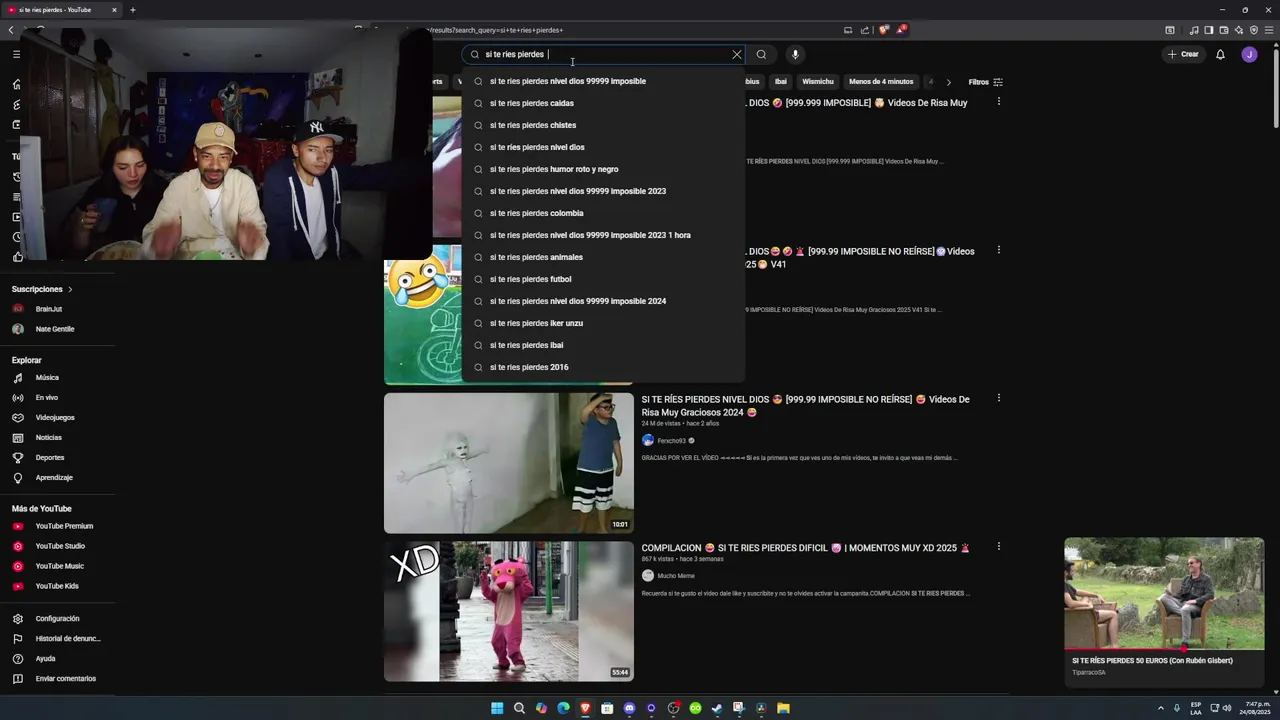
Task: Choose suggestion 'si te ries pierdes chistes'
Action: tap(603, 125)
